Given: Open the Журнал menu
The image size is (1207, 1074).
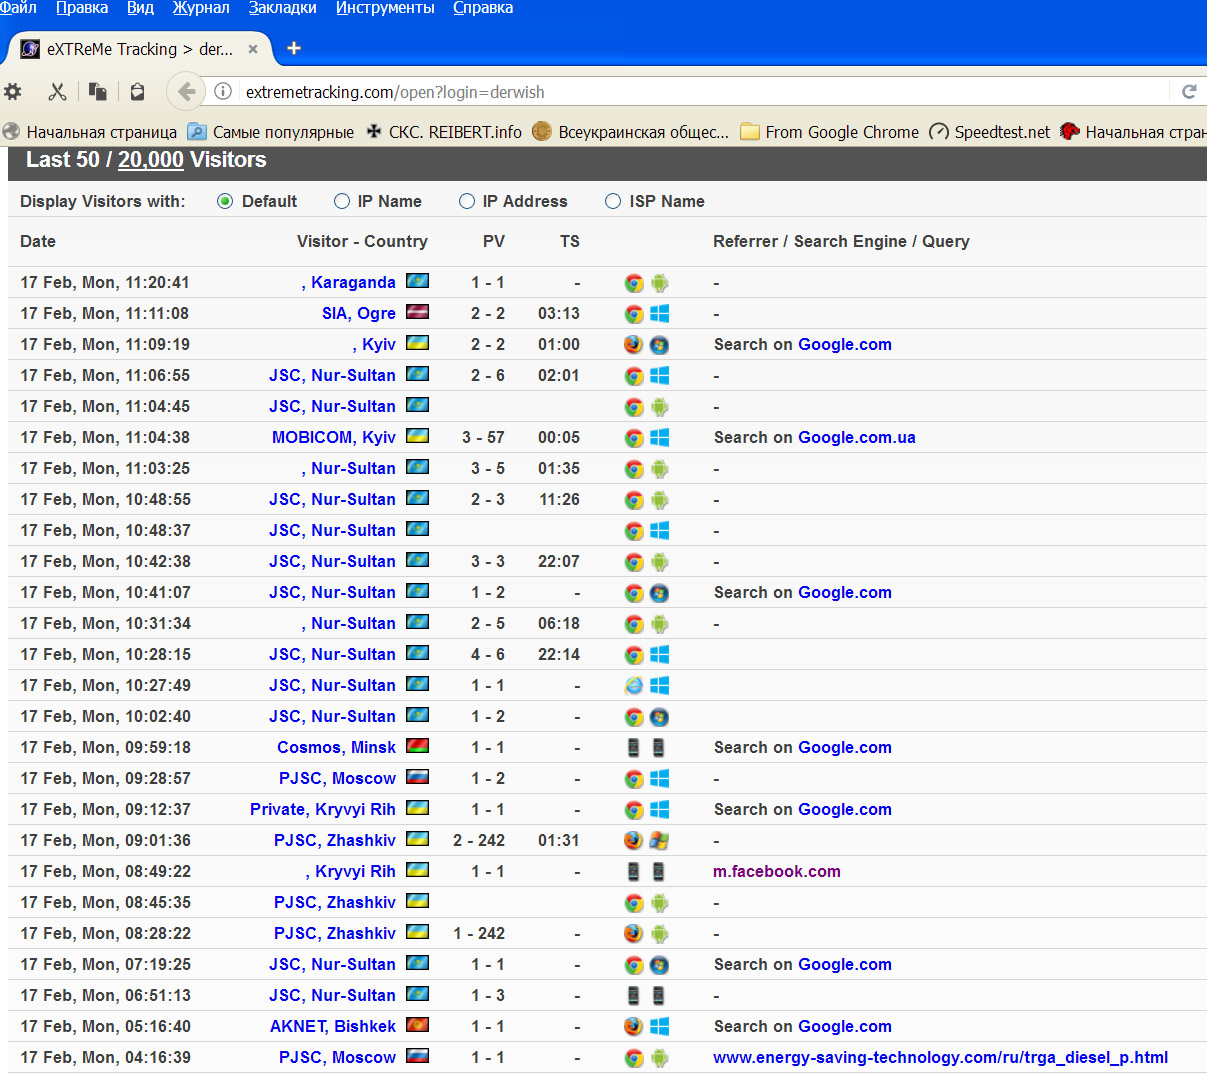Looking at the screenshot, I should (x=201, y=8).
